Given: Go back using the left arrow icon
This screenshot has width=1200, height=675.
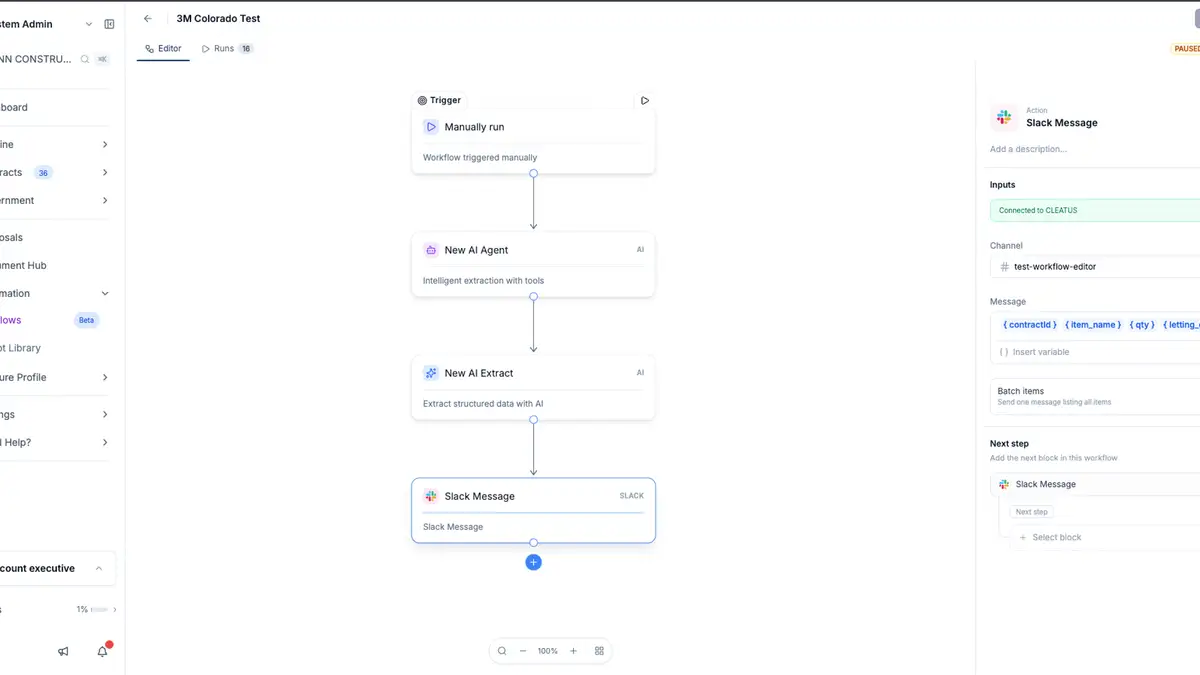Looking at the screenshot, I should coord(148,18).
